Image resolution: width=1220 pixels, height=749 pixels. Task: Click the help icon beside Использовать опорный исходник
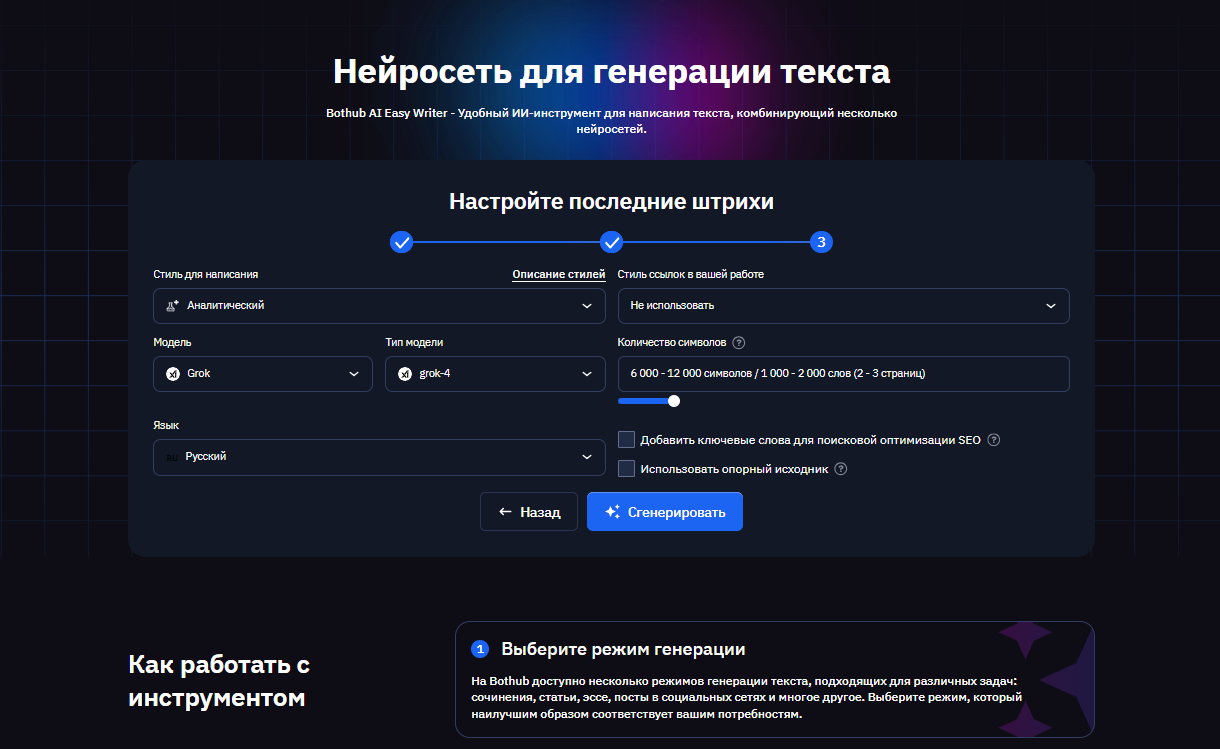click(x=841, y=468)
